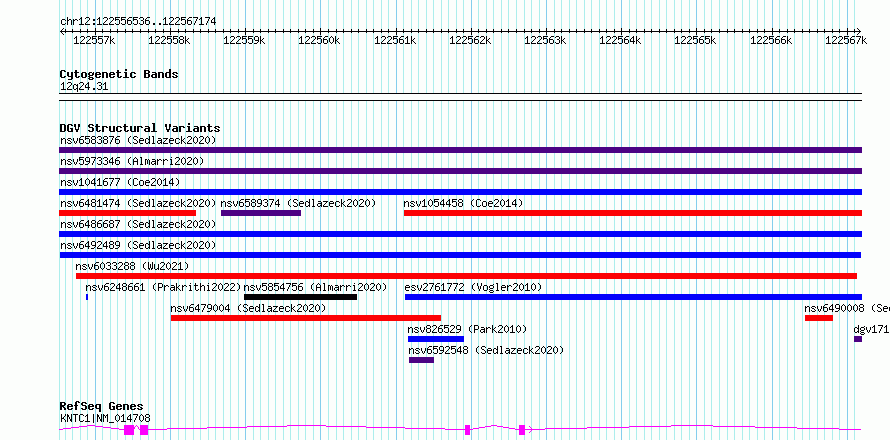Click the tiny blue marker under nsv6248661
The width and height of the screenshot is (890, 440).
click(x=87, y=297)
